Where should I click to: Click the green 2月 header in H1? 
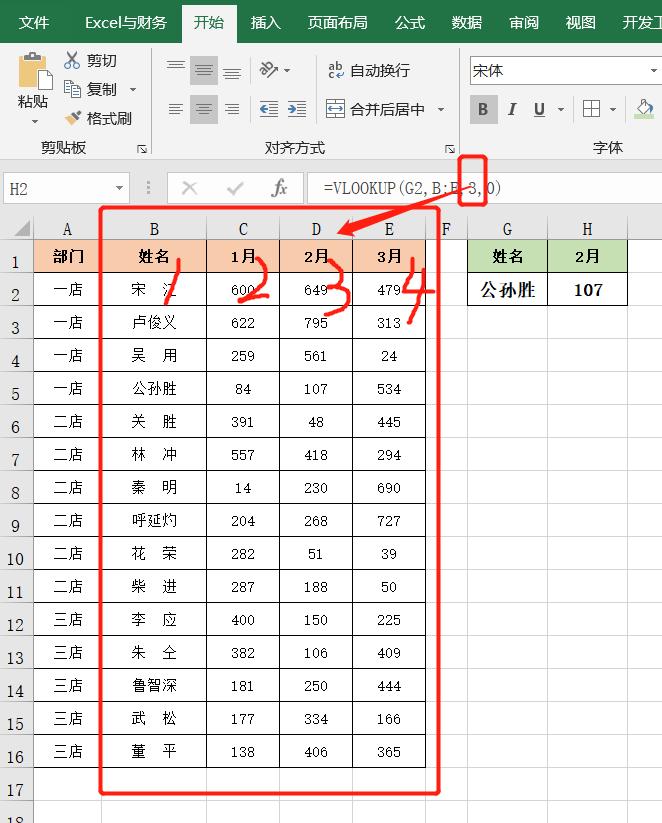587,256
